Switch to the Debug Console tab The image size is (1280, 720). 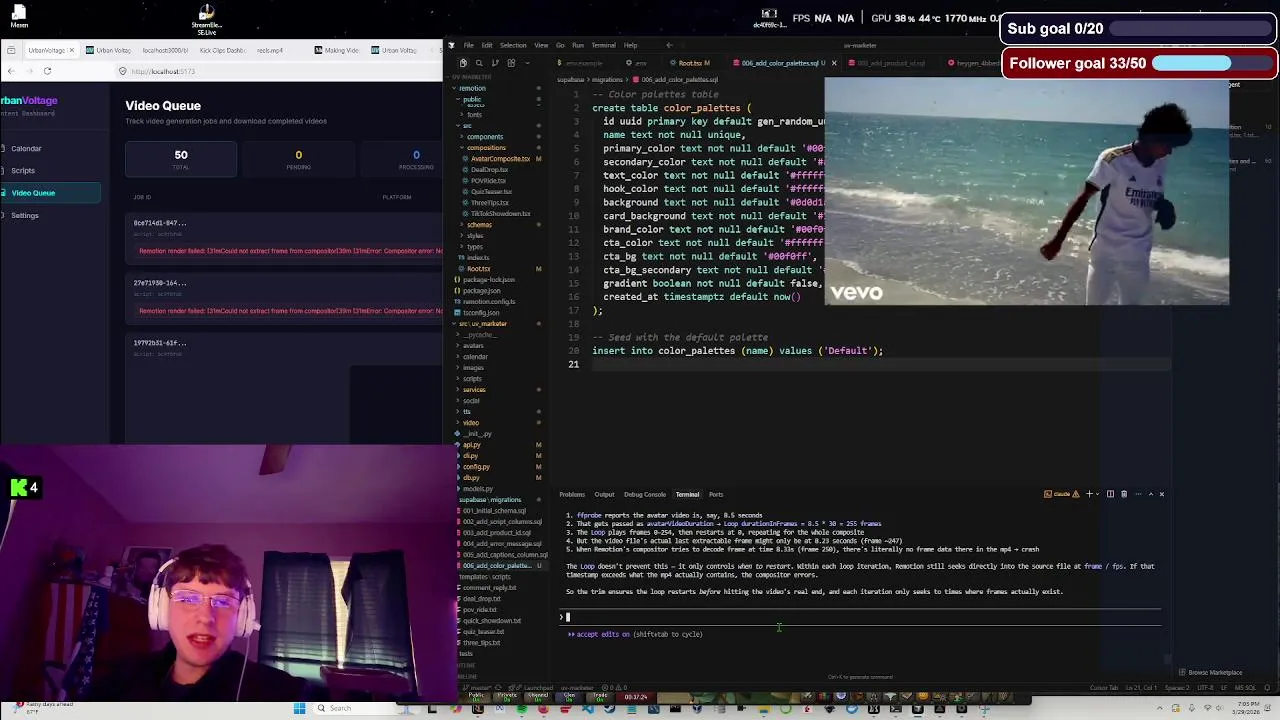(x=645, y=495)
